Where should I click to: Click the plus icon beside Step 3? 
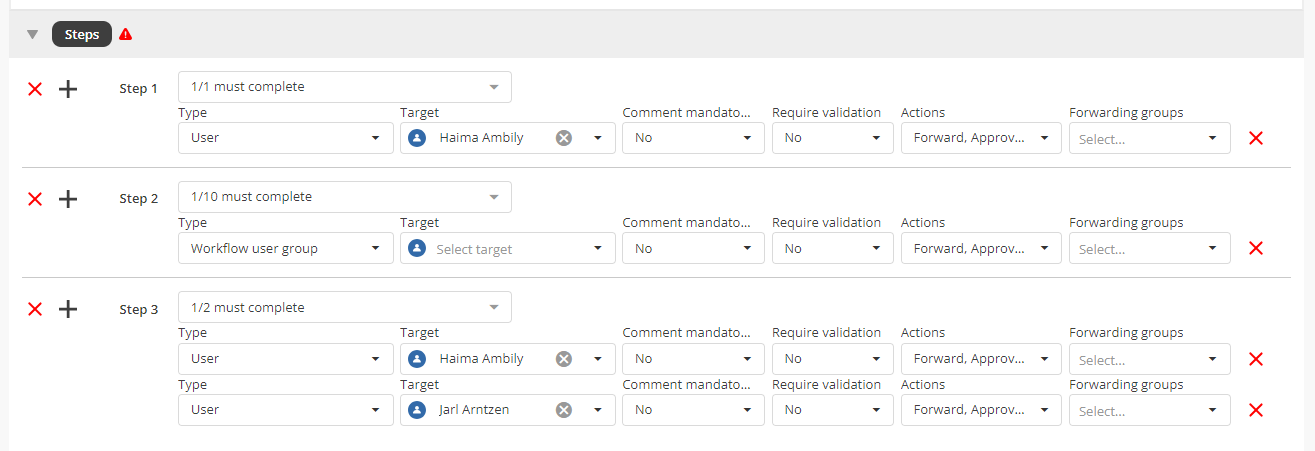pos(68,309)
